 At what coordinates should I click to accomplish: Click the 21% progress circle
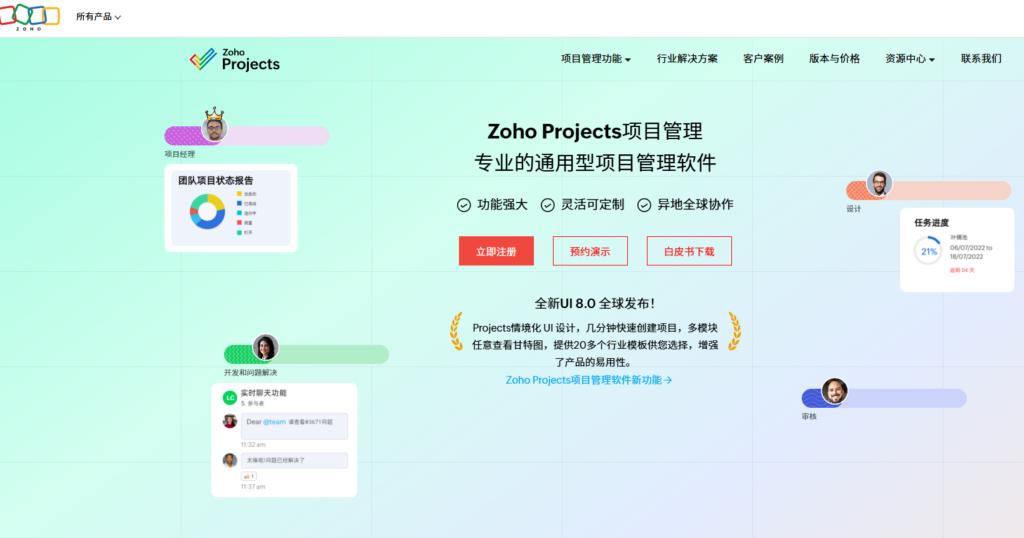(x=928, y=251)
